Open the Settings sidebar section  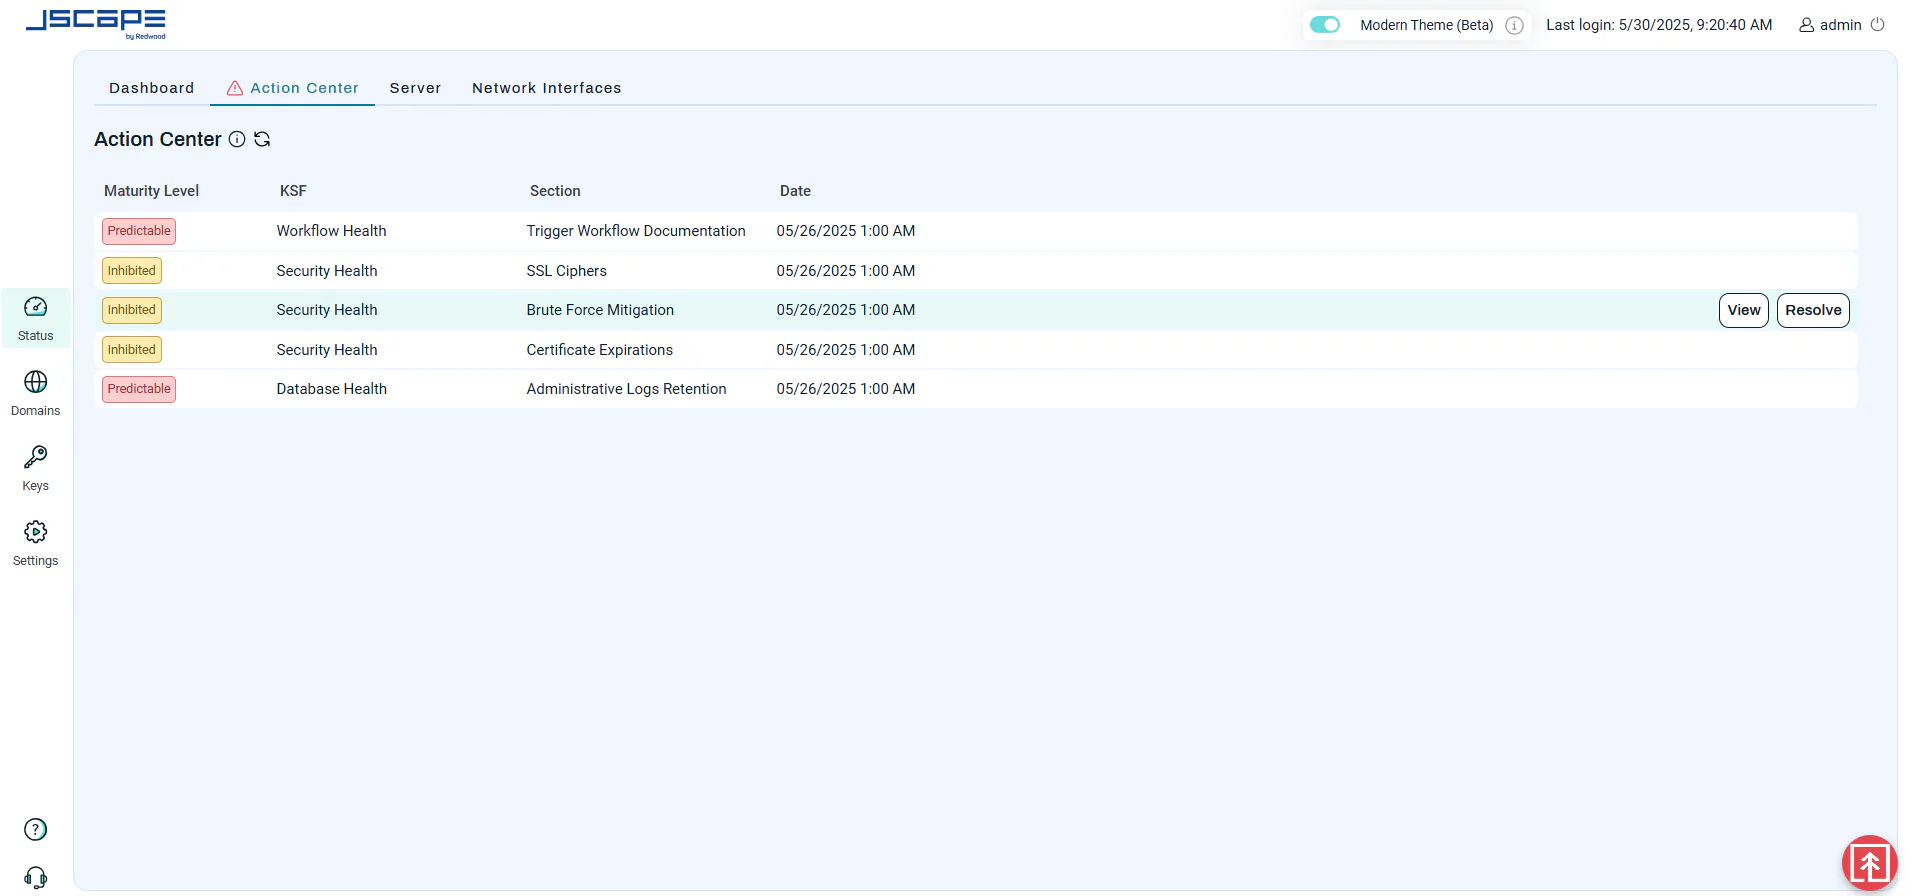(36, 543)
